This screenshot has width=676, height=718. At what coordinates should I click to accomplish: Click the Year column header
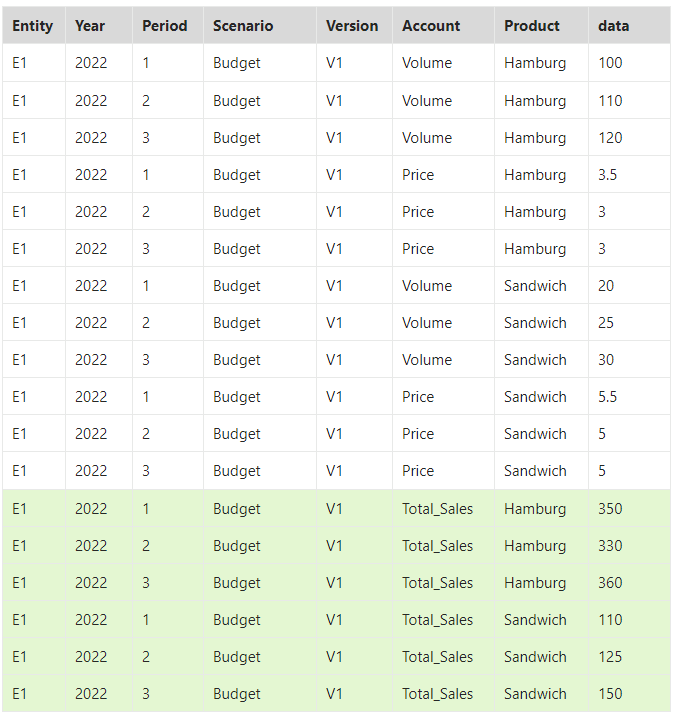tap(90, 26)
